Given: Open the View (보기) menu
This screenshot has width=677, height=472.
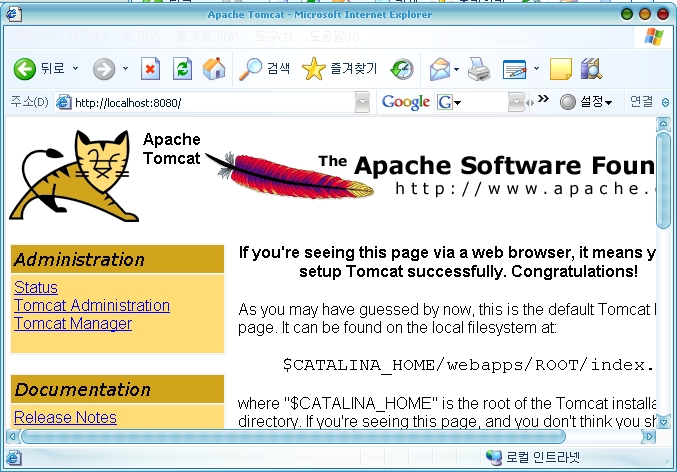Looking at the screenshot, I should [141, 37].
